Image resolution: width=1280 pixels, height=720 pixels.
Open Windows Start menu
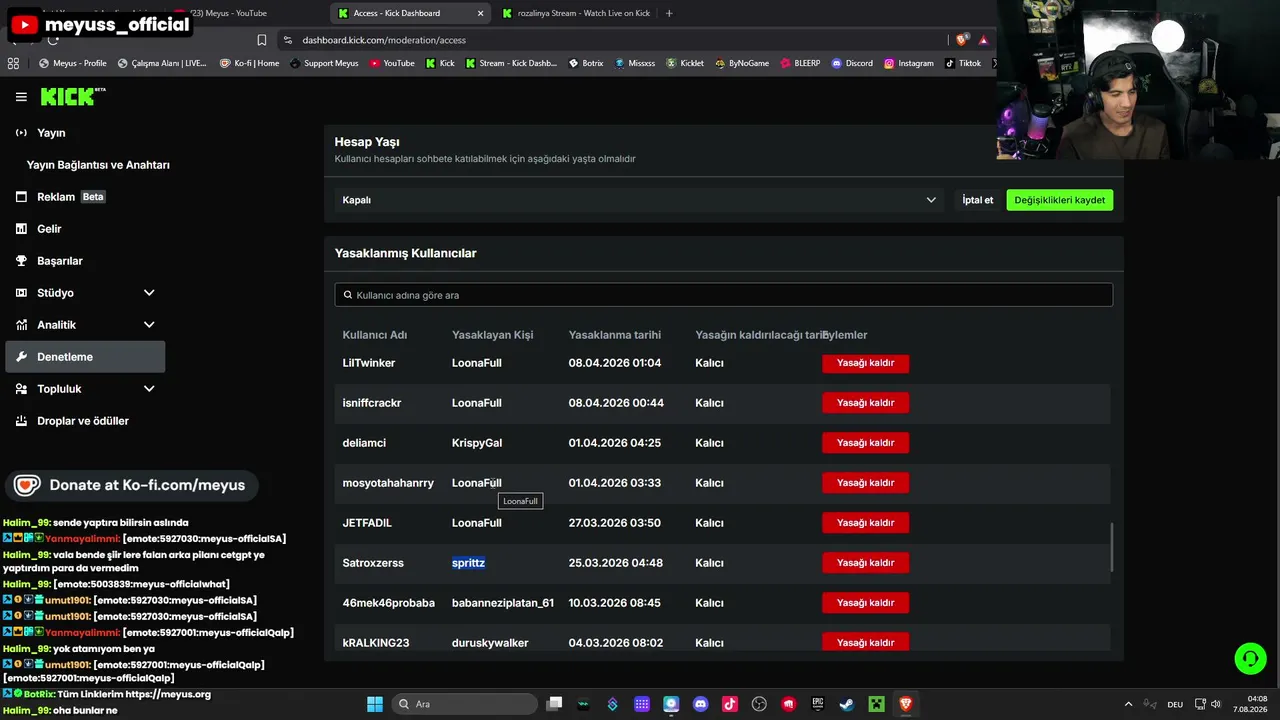pos(375,704)
